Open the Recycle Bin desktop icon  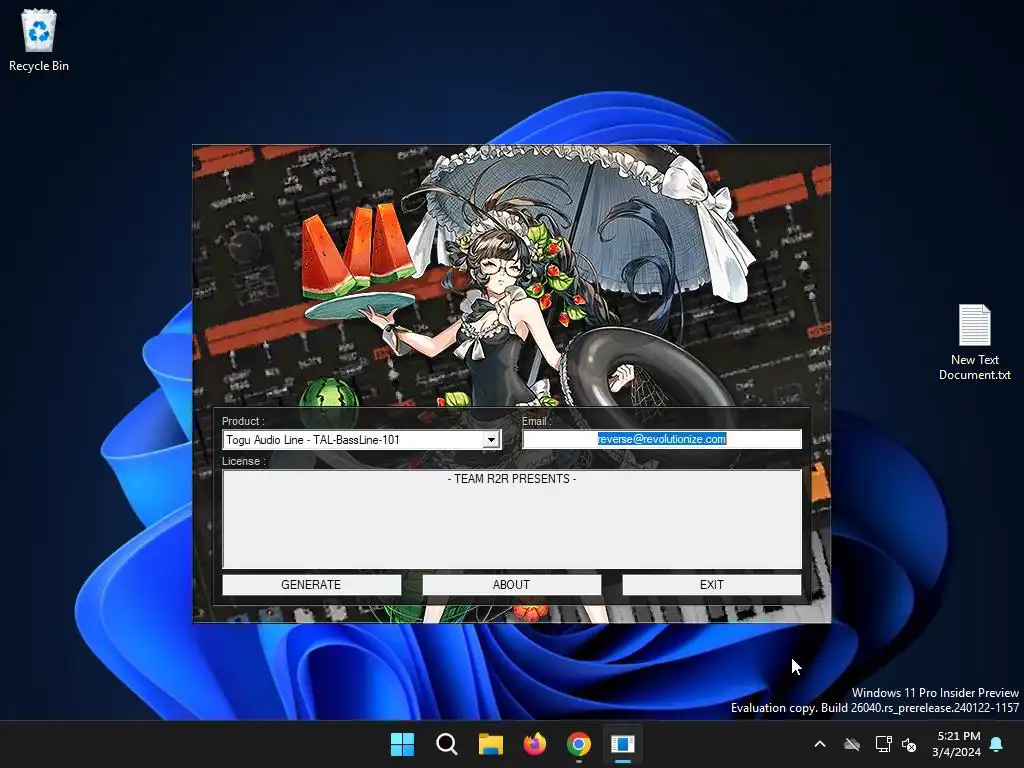click(39, 40)
